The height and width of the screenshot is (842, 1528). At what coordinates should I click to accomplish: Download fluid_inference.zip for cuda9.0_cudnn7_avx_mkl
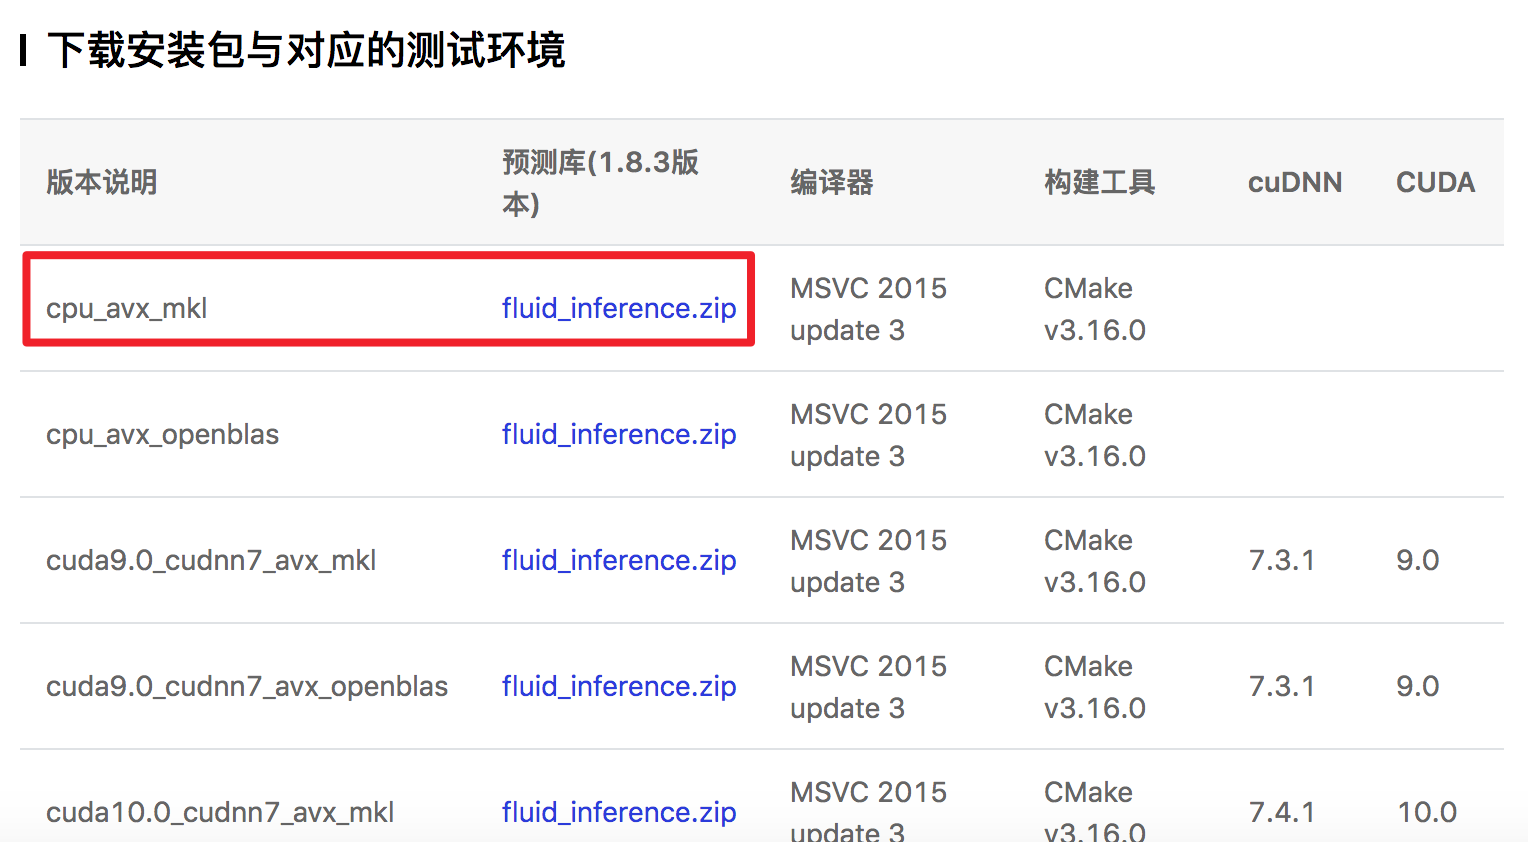point(618,560)
